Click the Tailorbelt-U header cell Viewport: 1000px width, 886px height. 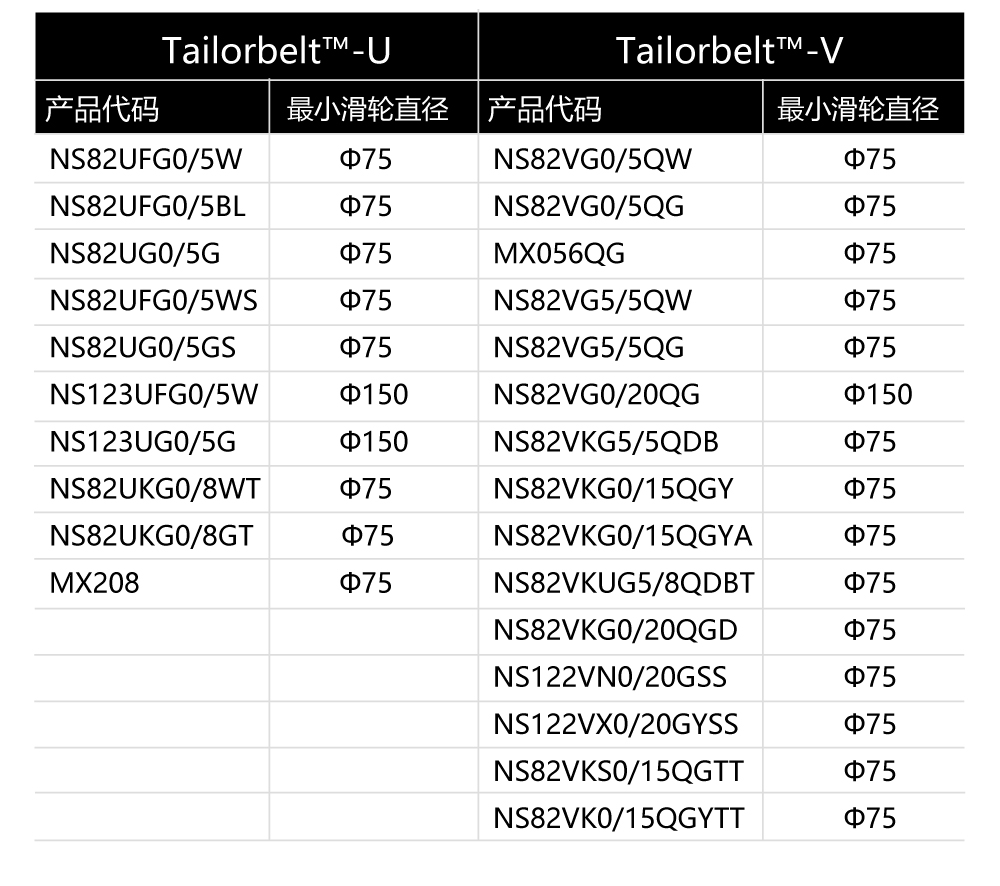point(256,47)
